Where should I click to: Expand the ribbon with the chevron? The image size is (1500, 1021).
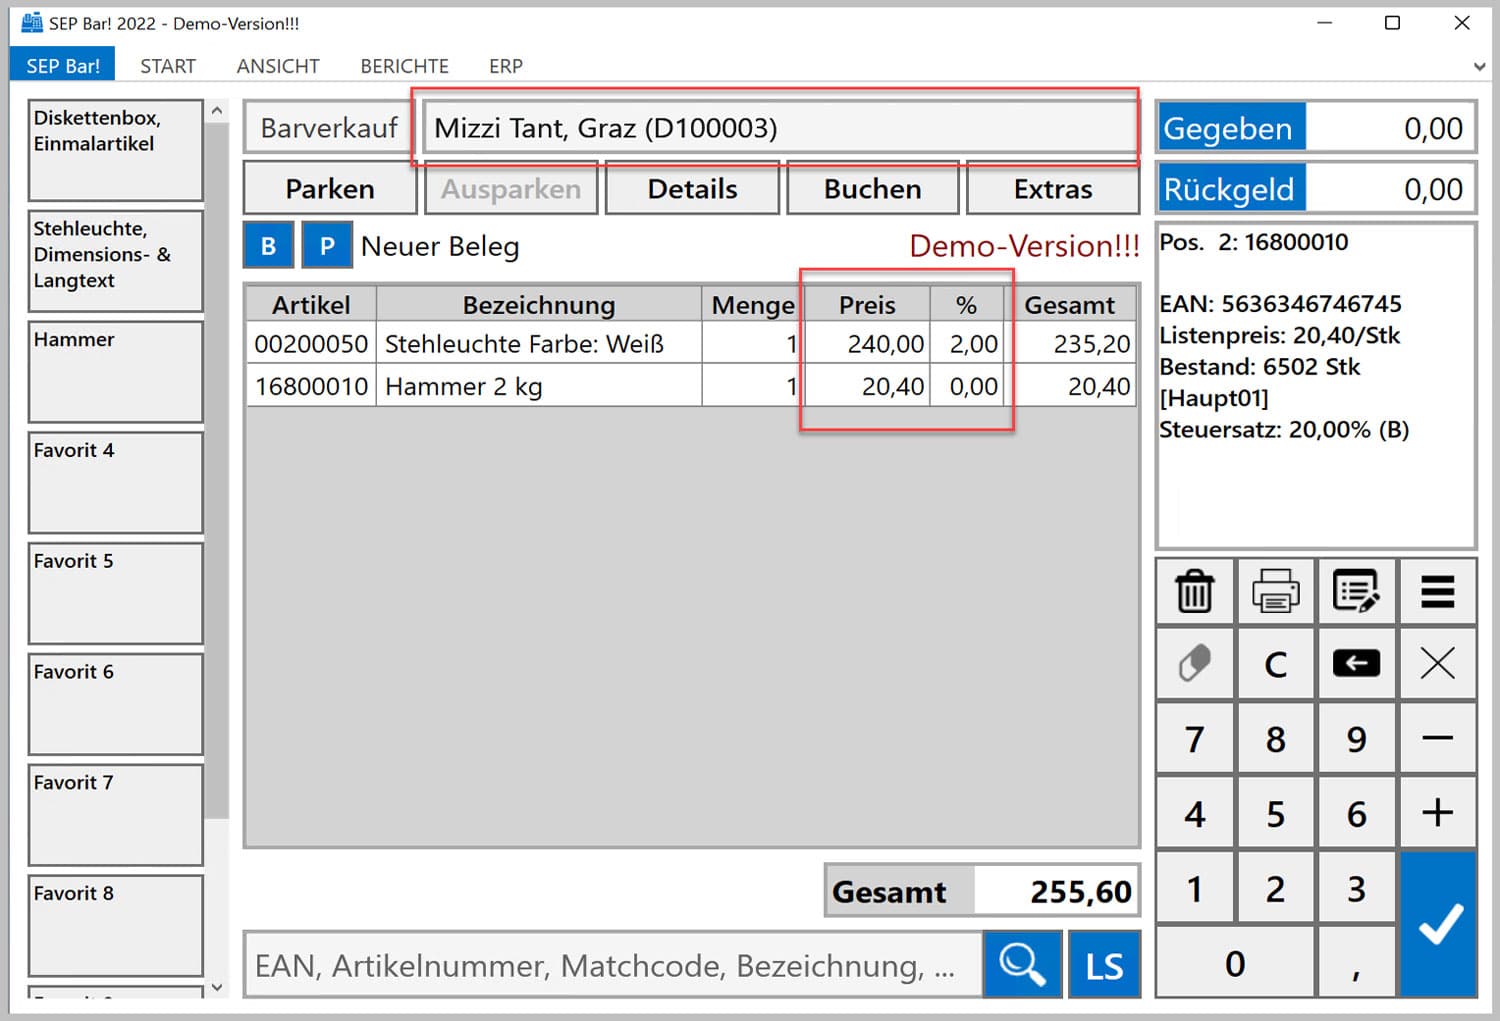1479,67
